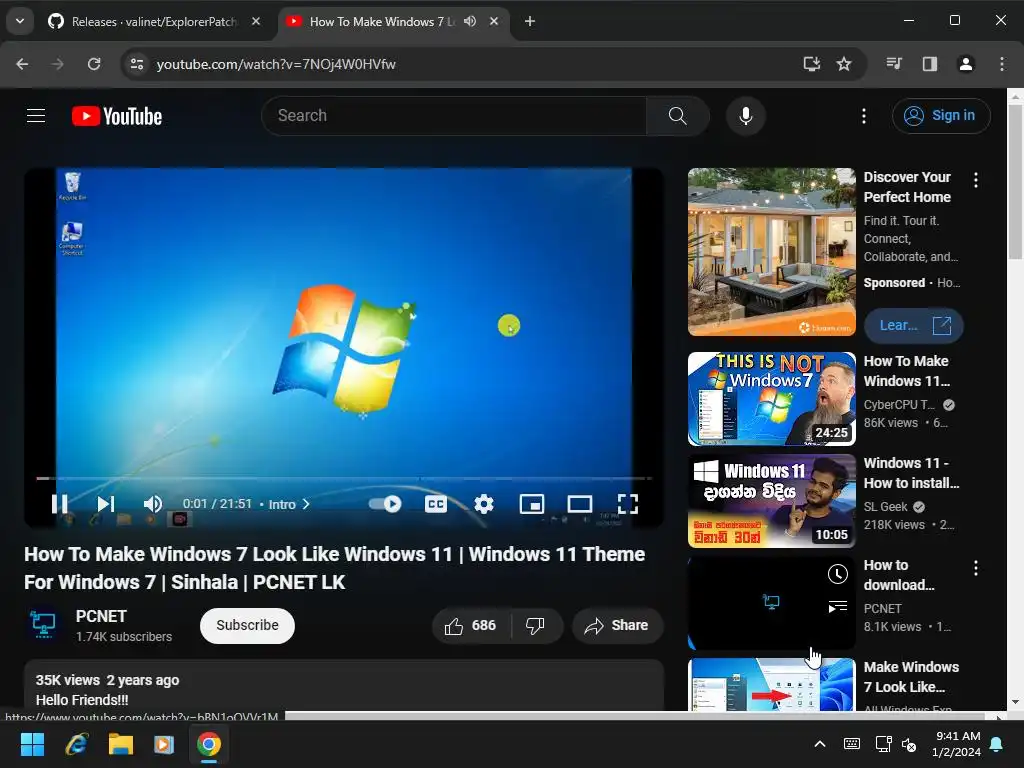The height and width of the screenshot is (768, 1024).
Task: Open 'How To Make Windows 11' title
Action: click(x=906, y=371)
